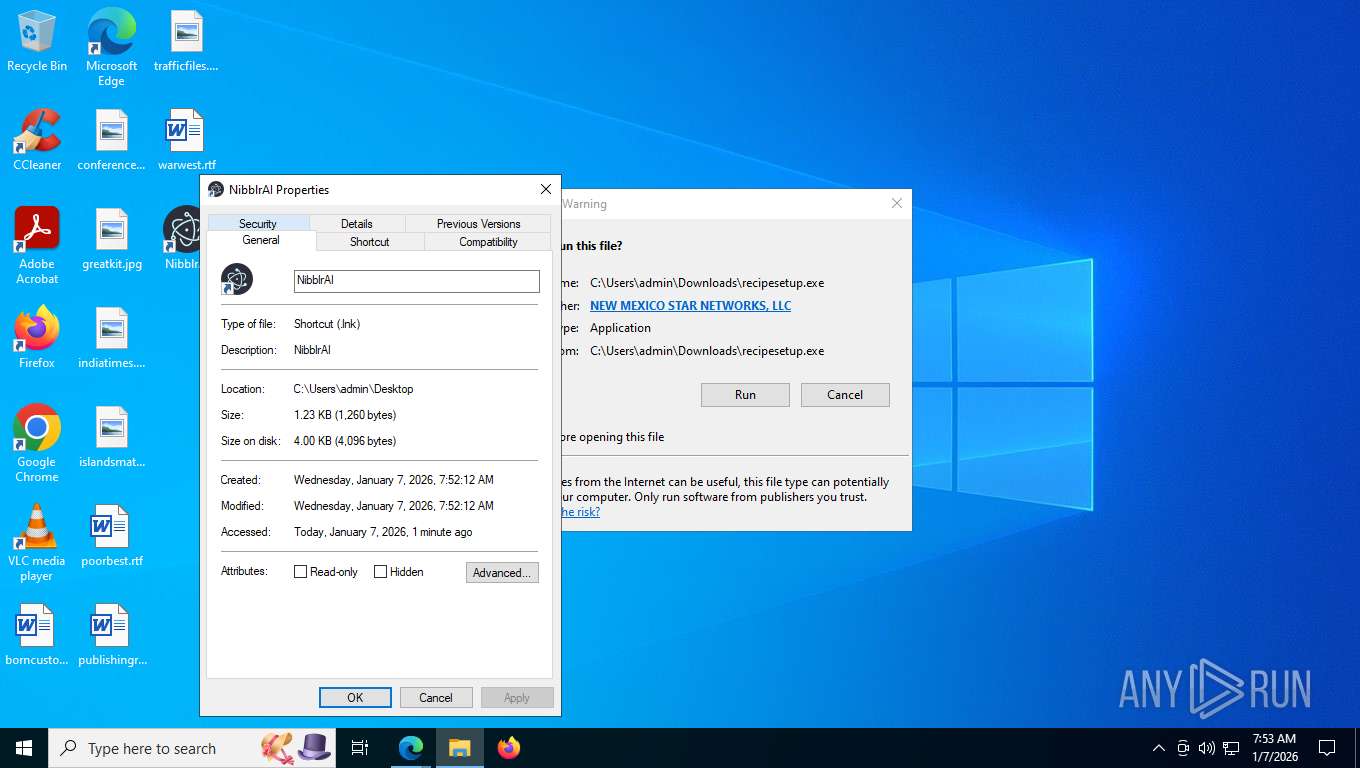Confirm Properties with OK button
Viewport: 1360px width, 768px height.
pos(355,698)
